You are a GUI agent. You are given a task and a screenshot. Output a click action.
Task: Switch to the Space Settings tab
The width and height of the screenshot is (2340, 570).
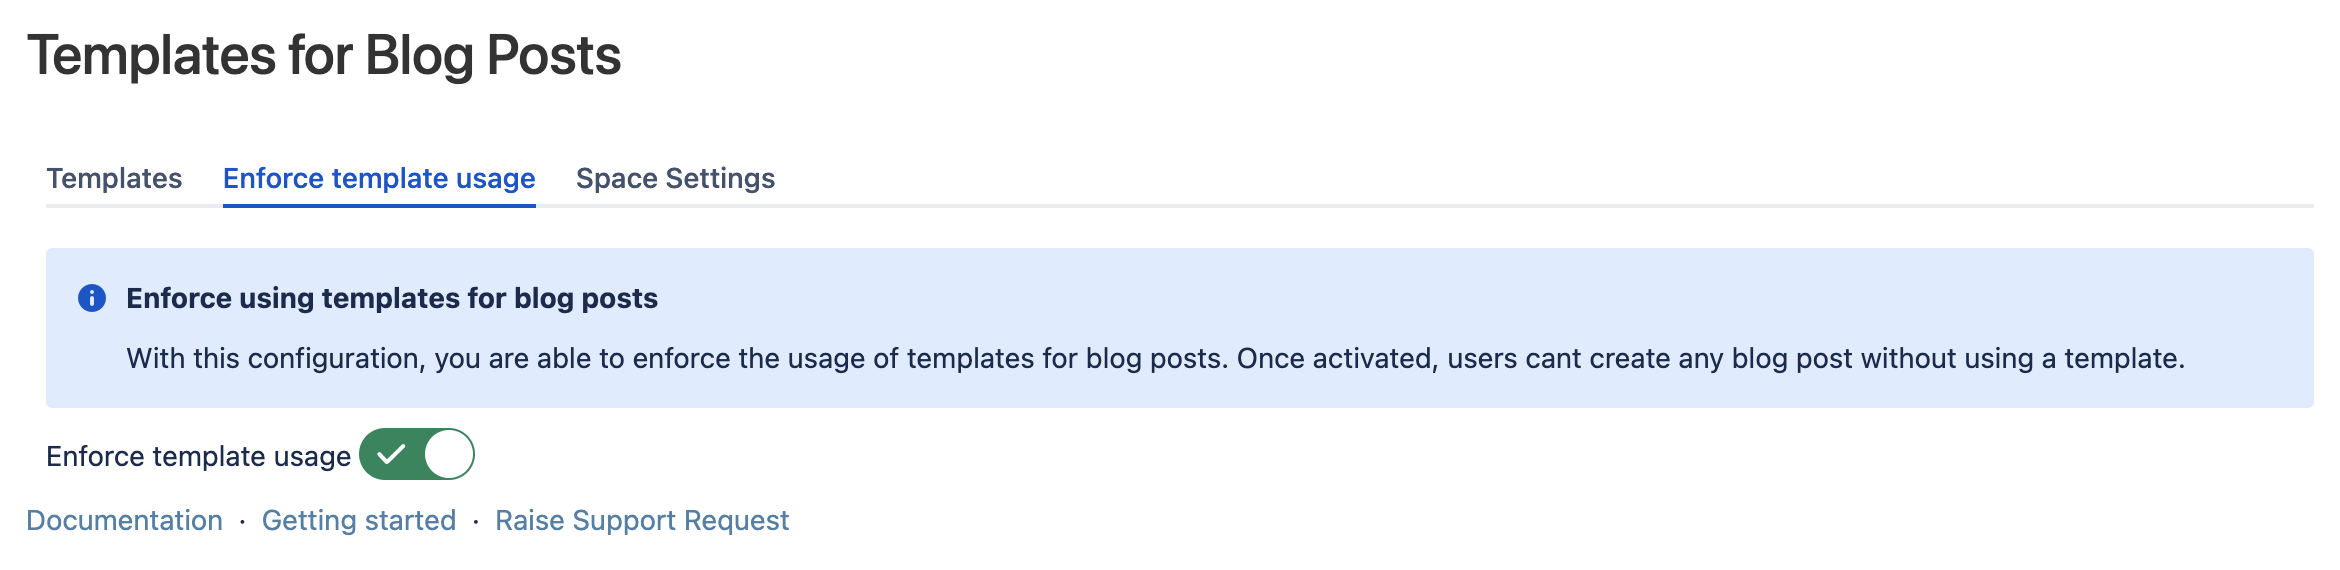click(675, 178)
